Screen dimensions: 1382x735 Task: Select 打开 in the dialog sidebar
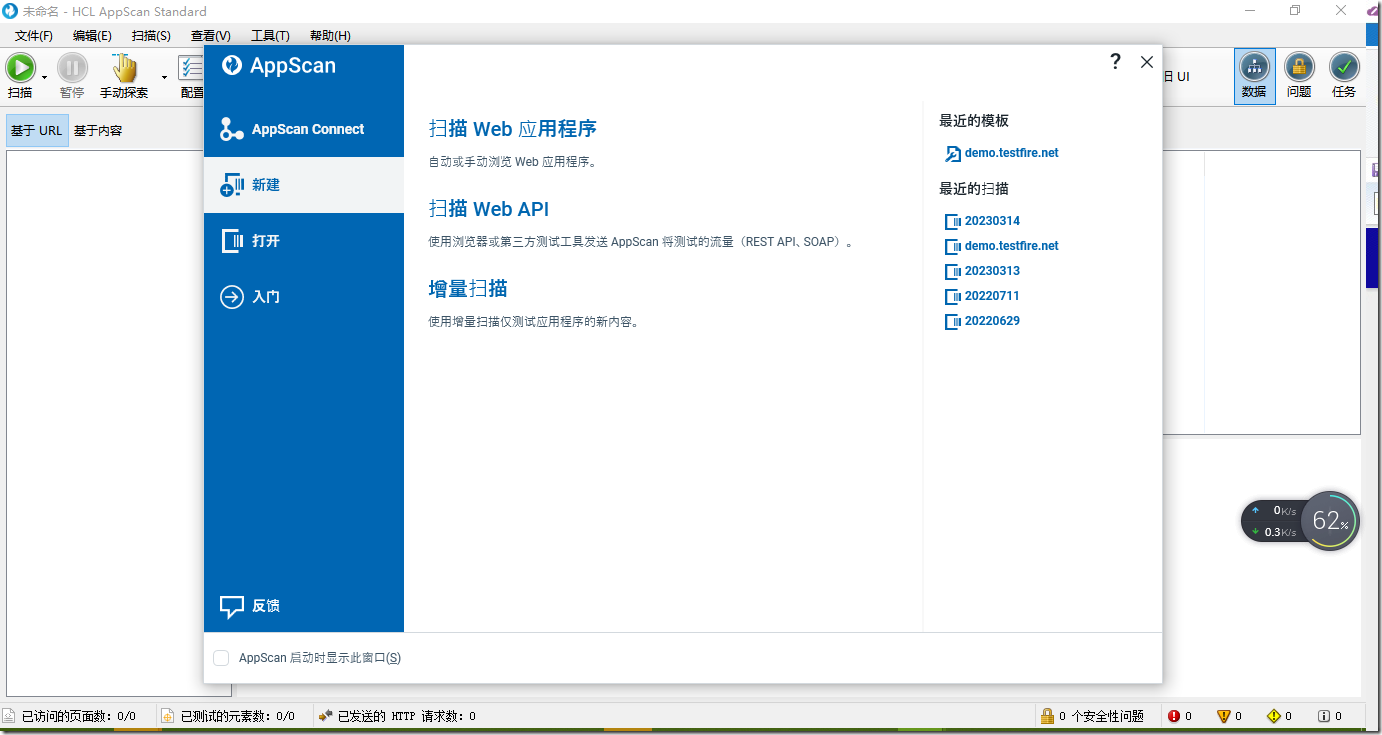[x=304, y=241]
